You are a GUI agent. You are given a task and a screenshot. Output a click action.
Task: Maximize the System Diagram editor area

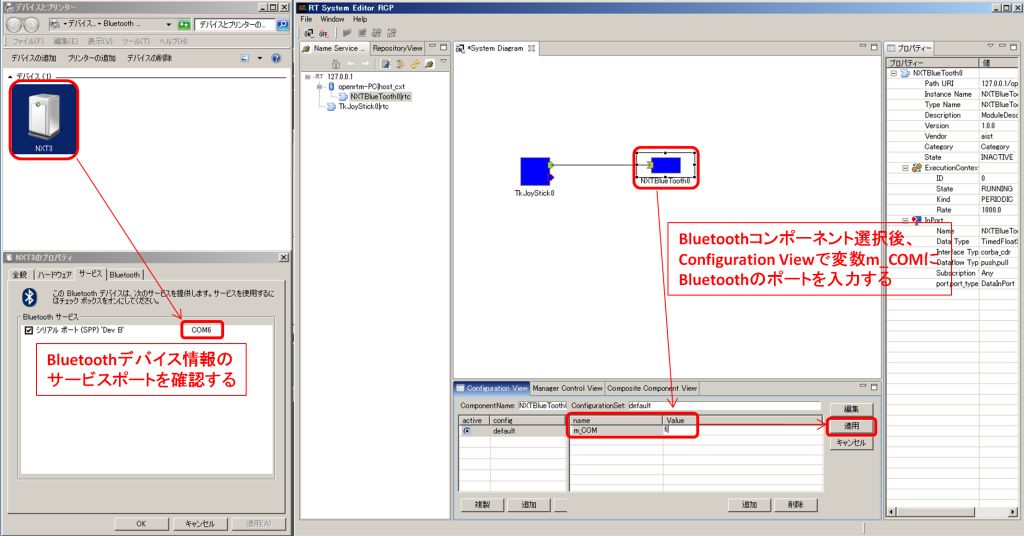tap(874, 47)
